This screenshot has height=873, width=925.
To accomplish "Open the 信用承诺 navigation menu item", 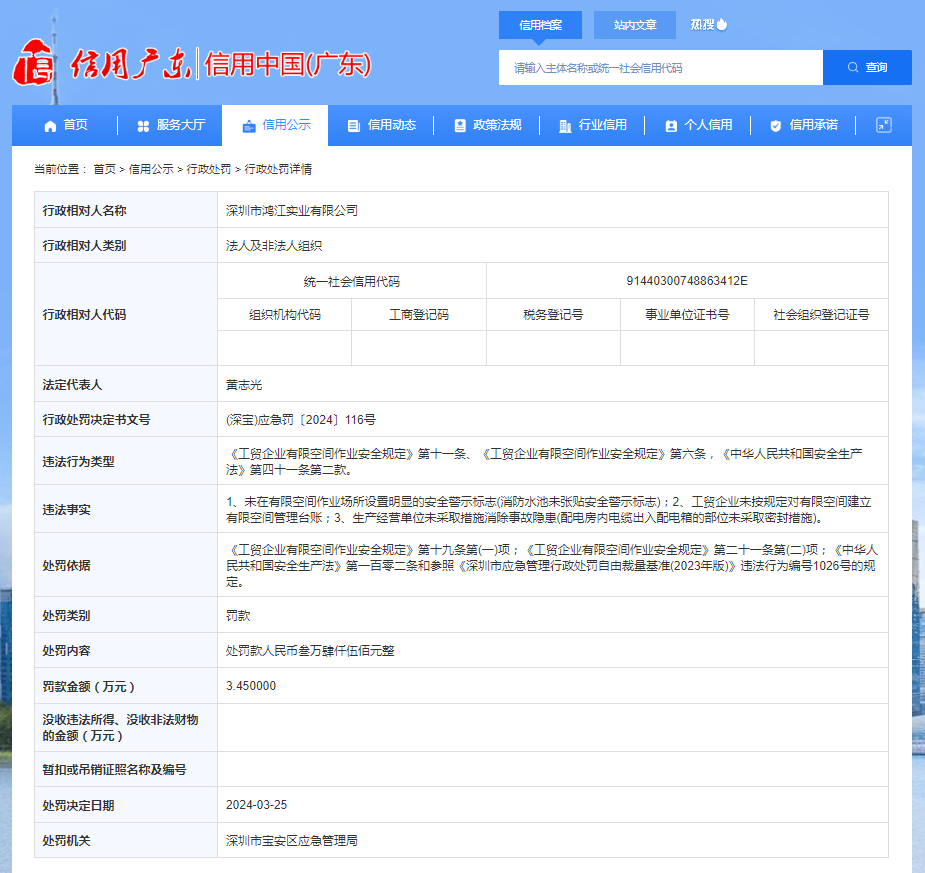I will tap(803, 125).
